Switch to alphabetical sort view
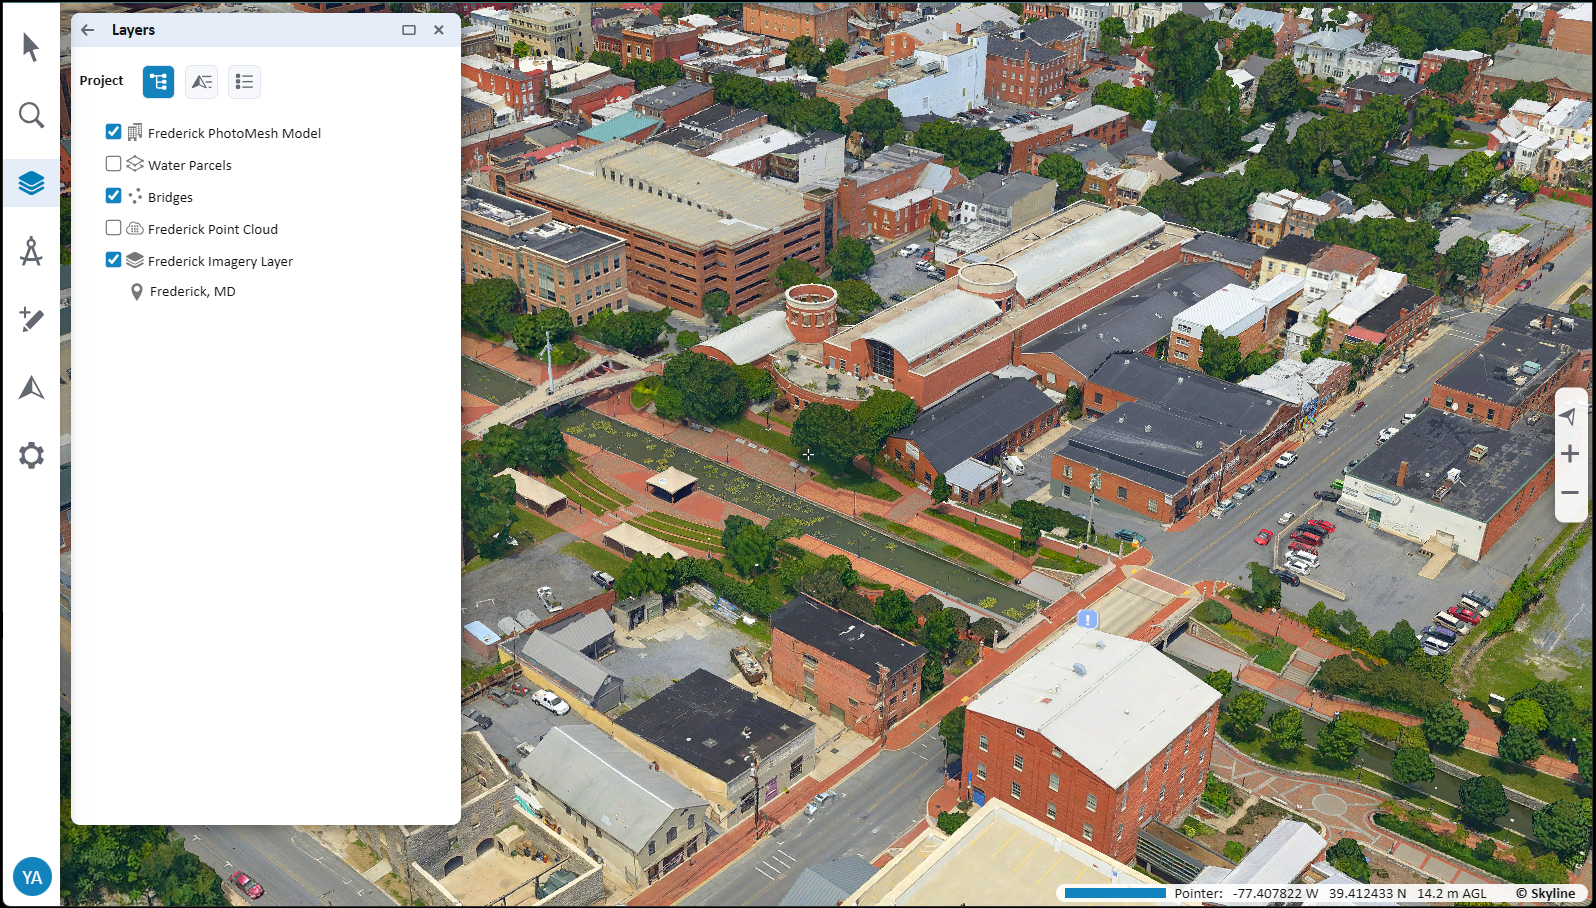Screen dimensions: 1596x908 click(202, 82)
